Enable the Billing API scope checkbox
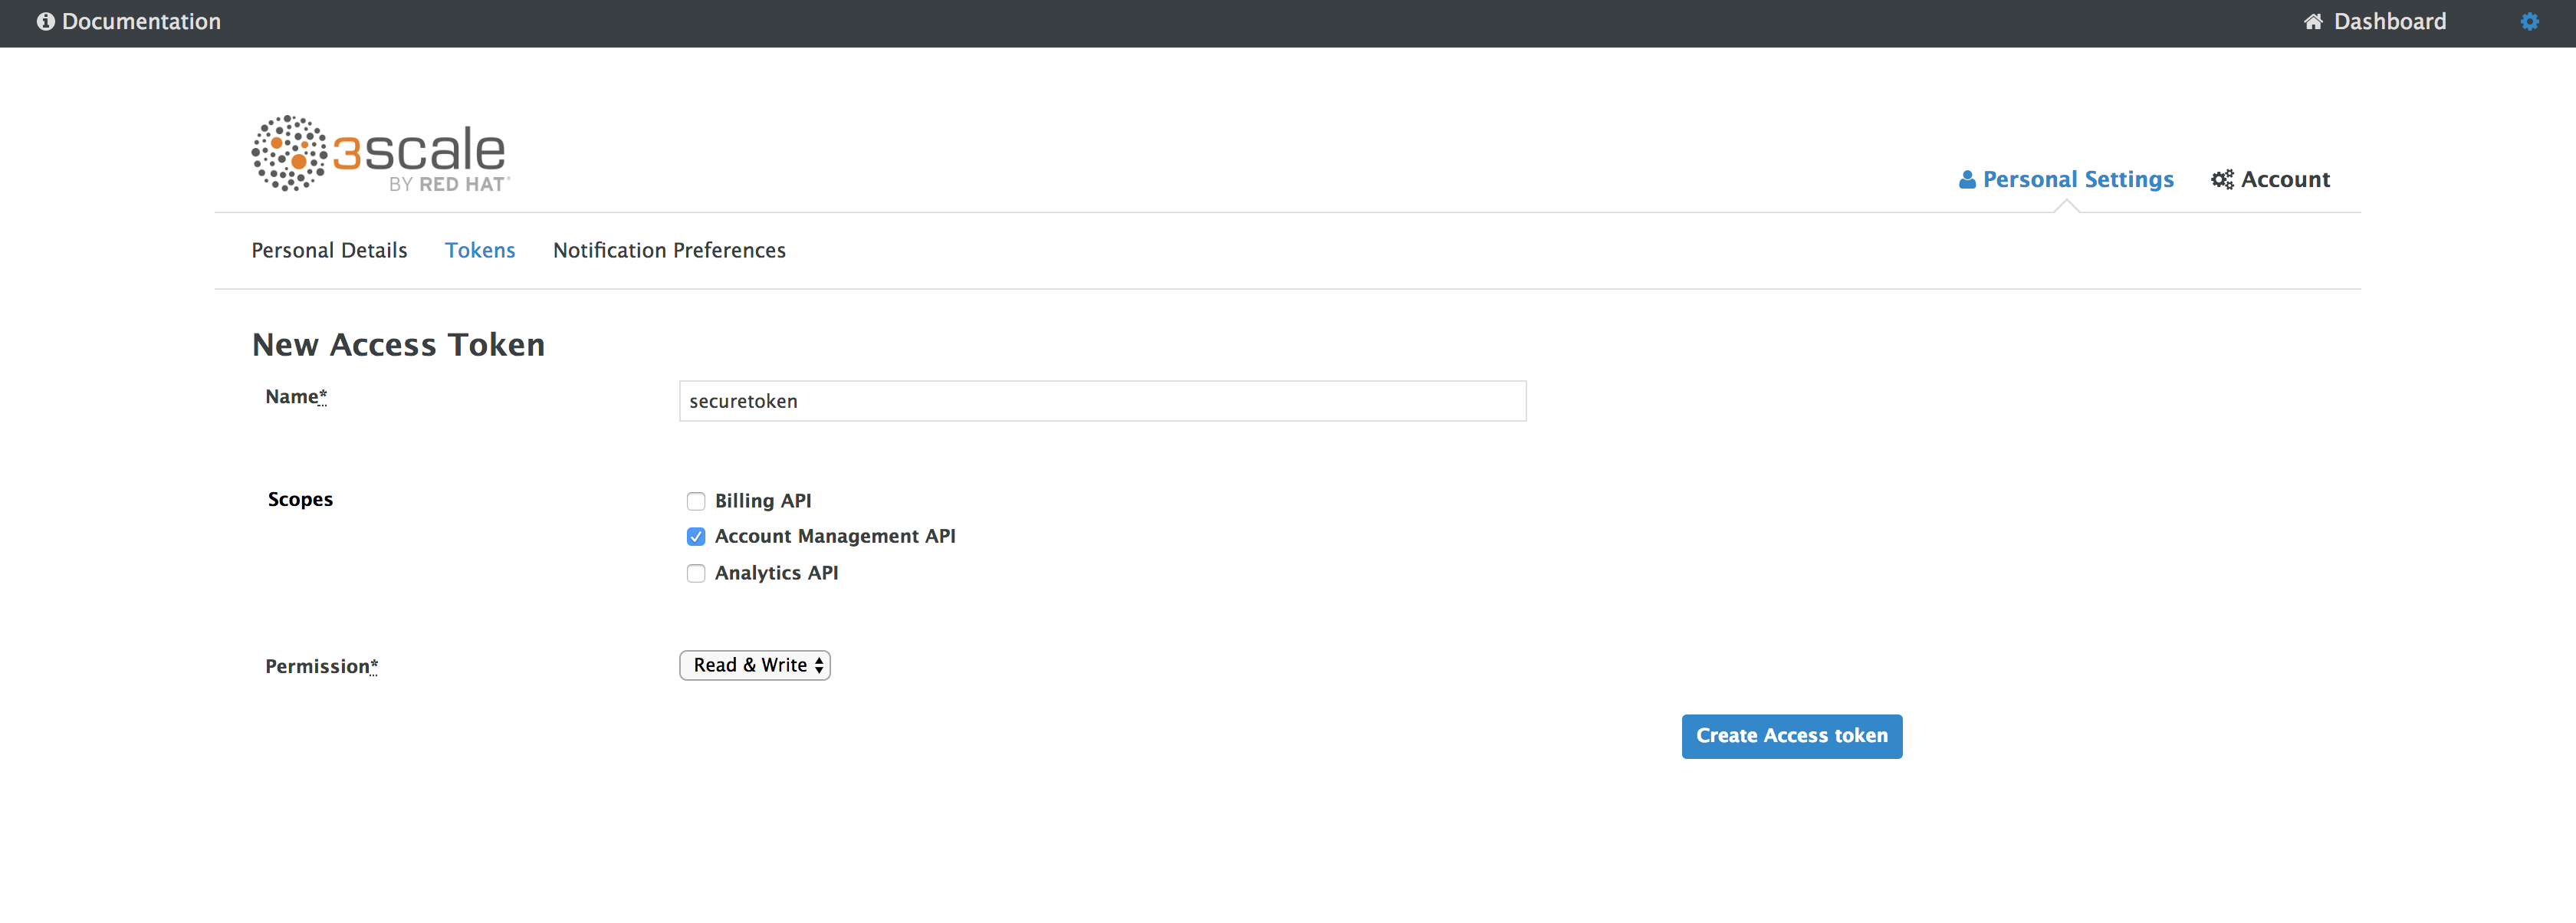The image size is (2576, 923). point(696,501)
